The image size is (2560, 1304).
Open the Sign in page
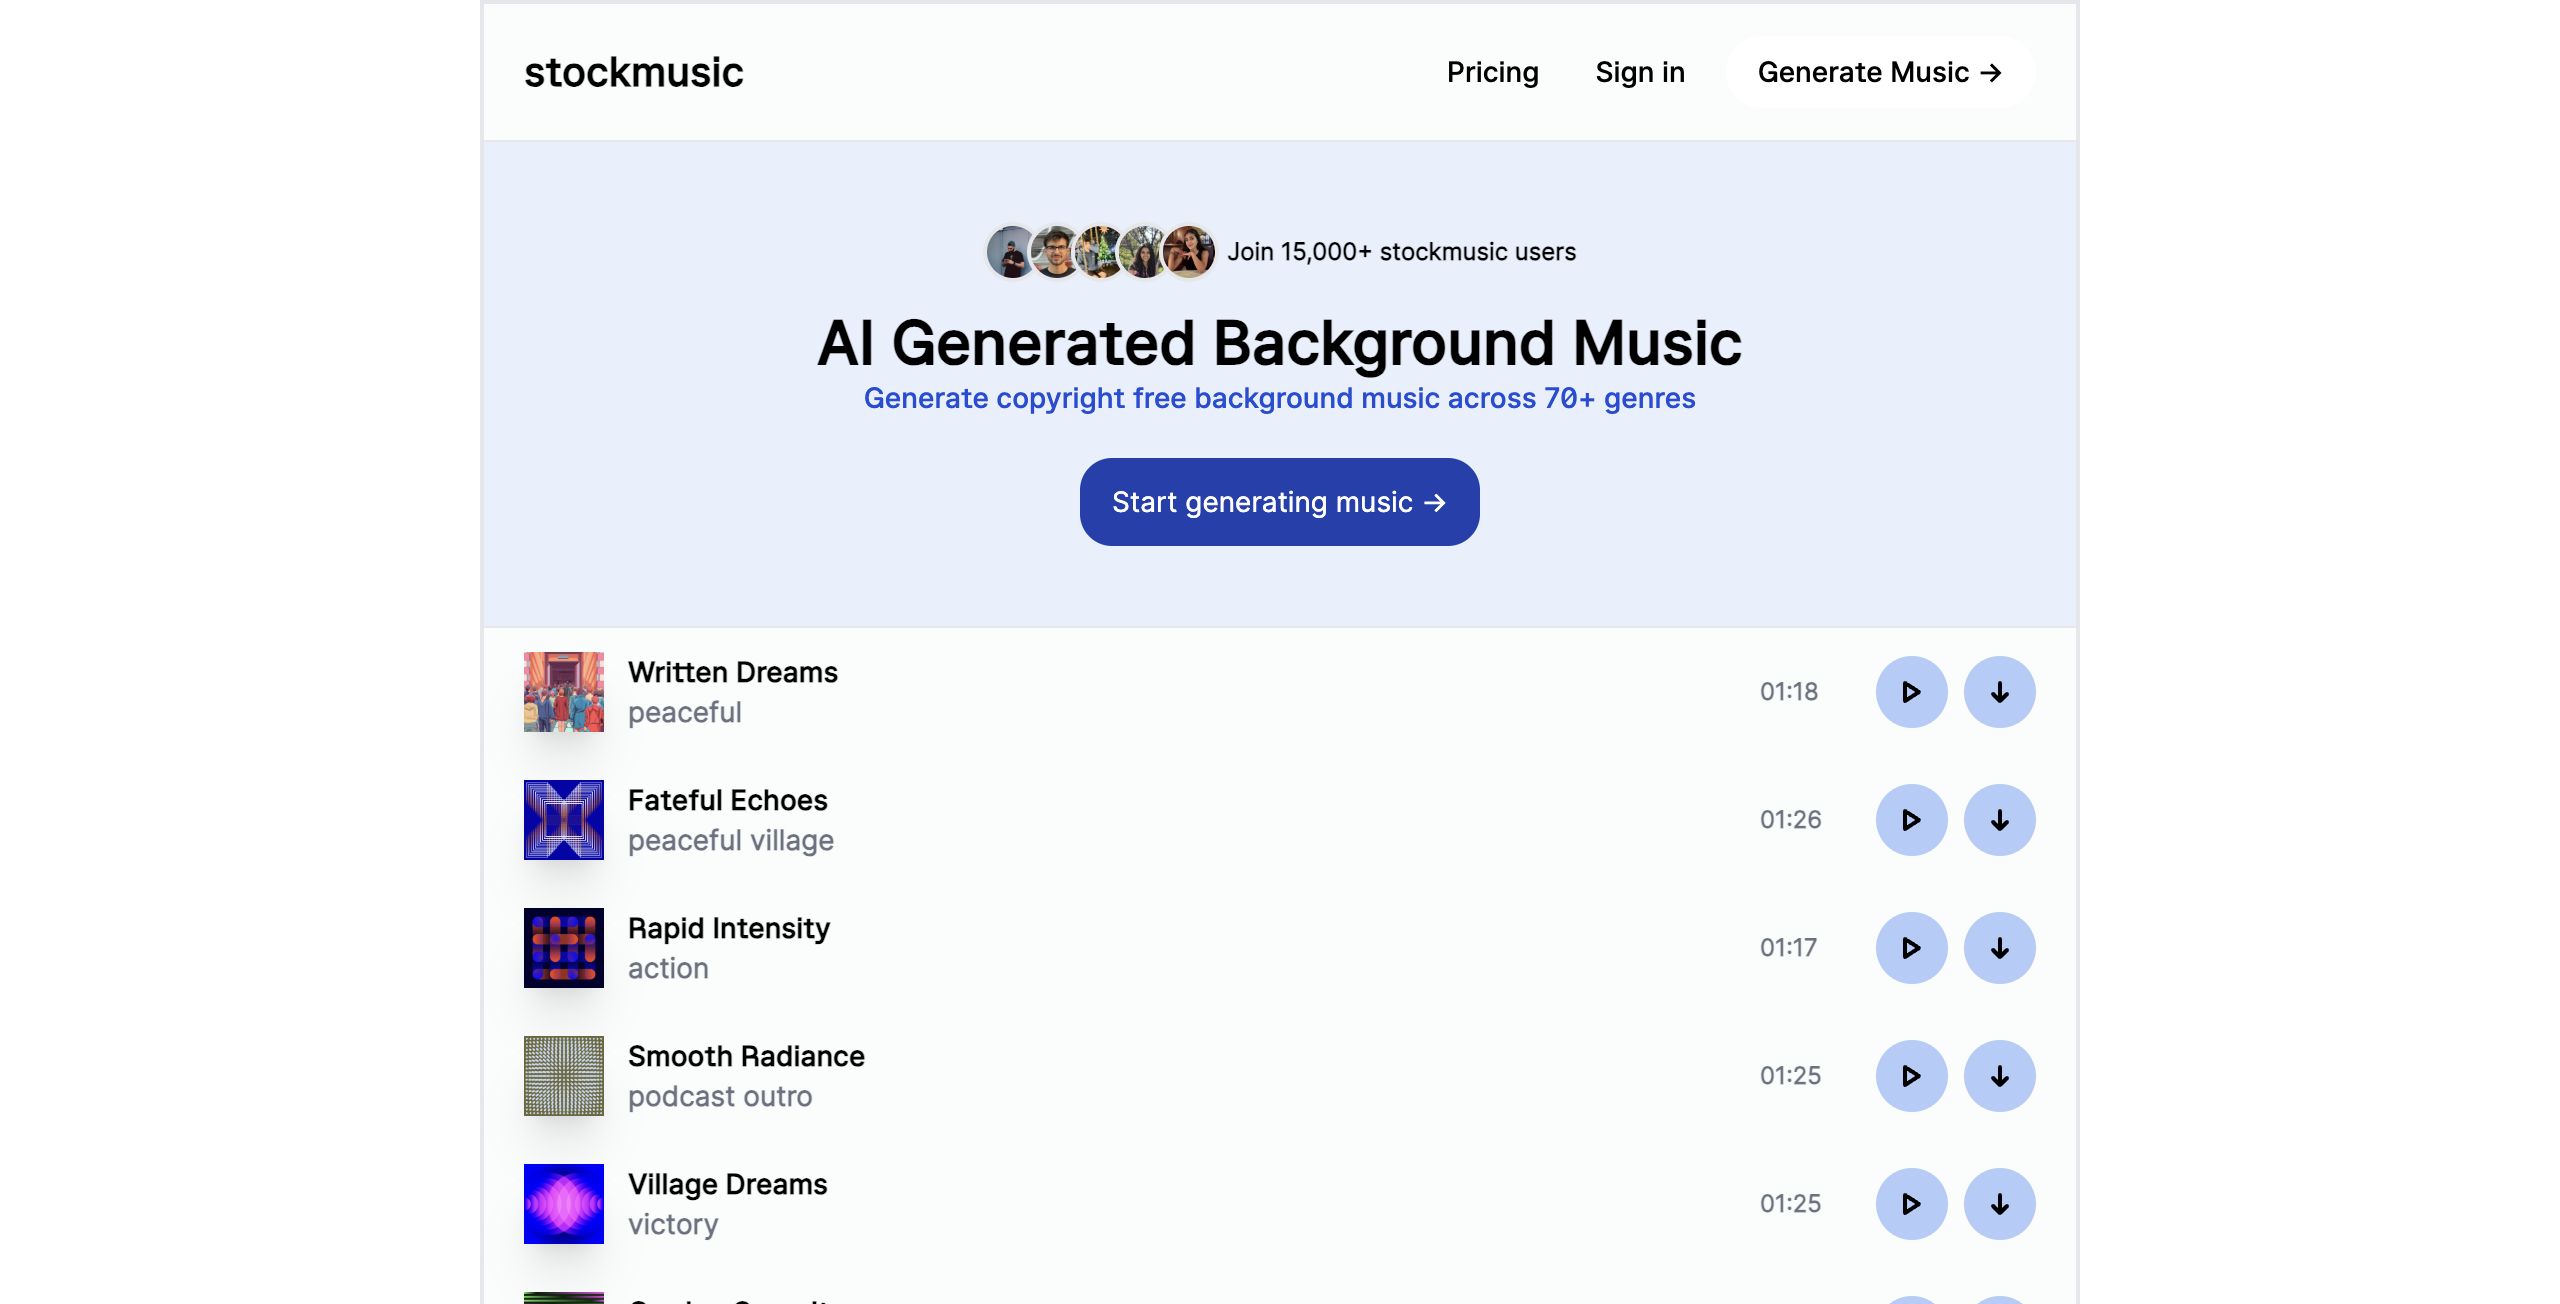[x=1640, y=72]
